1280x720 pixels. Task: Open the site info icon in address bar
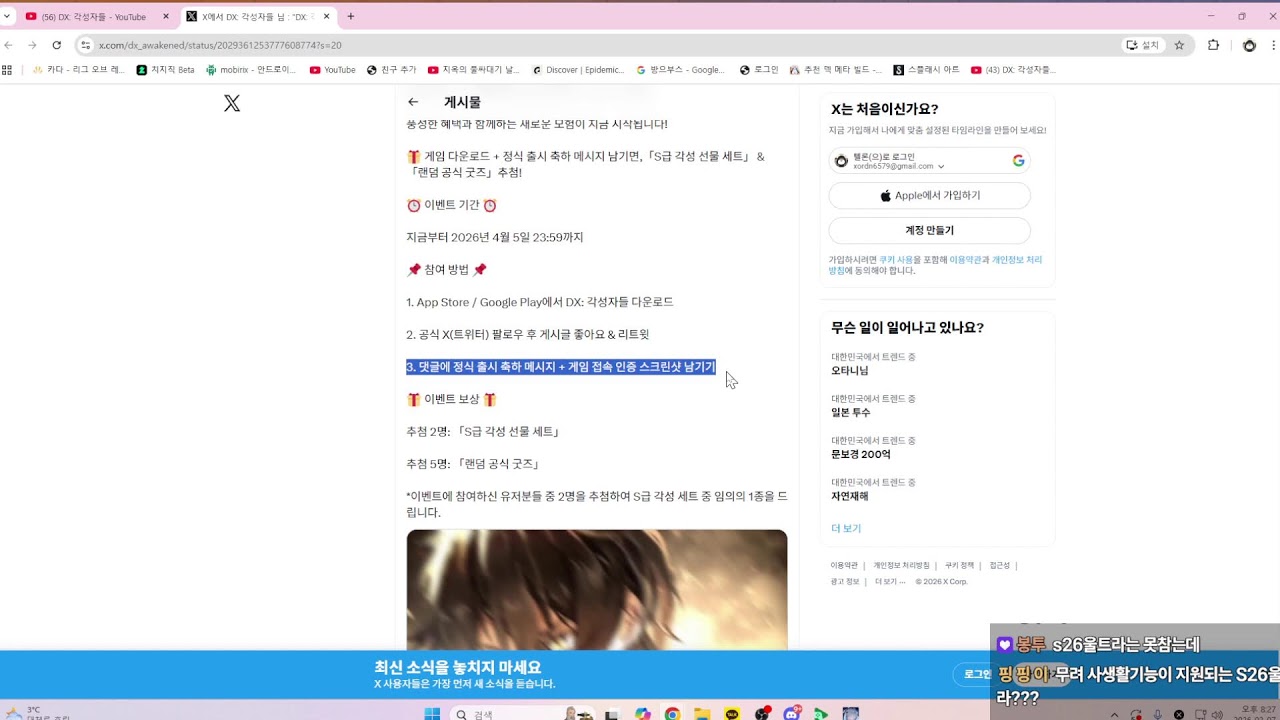[86, 45]
